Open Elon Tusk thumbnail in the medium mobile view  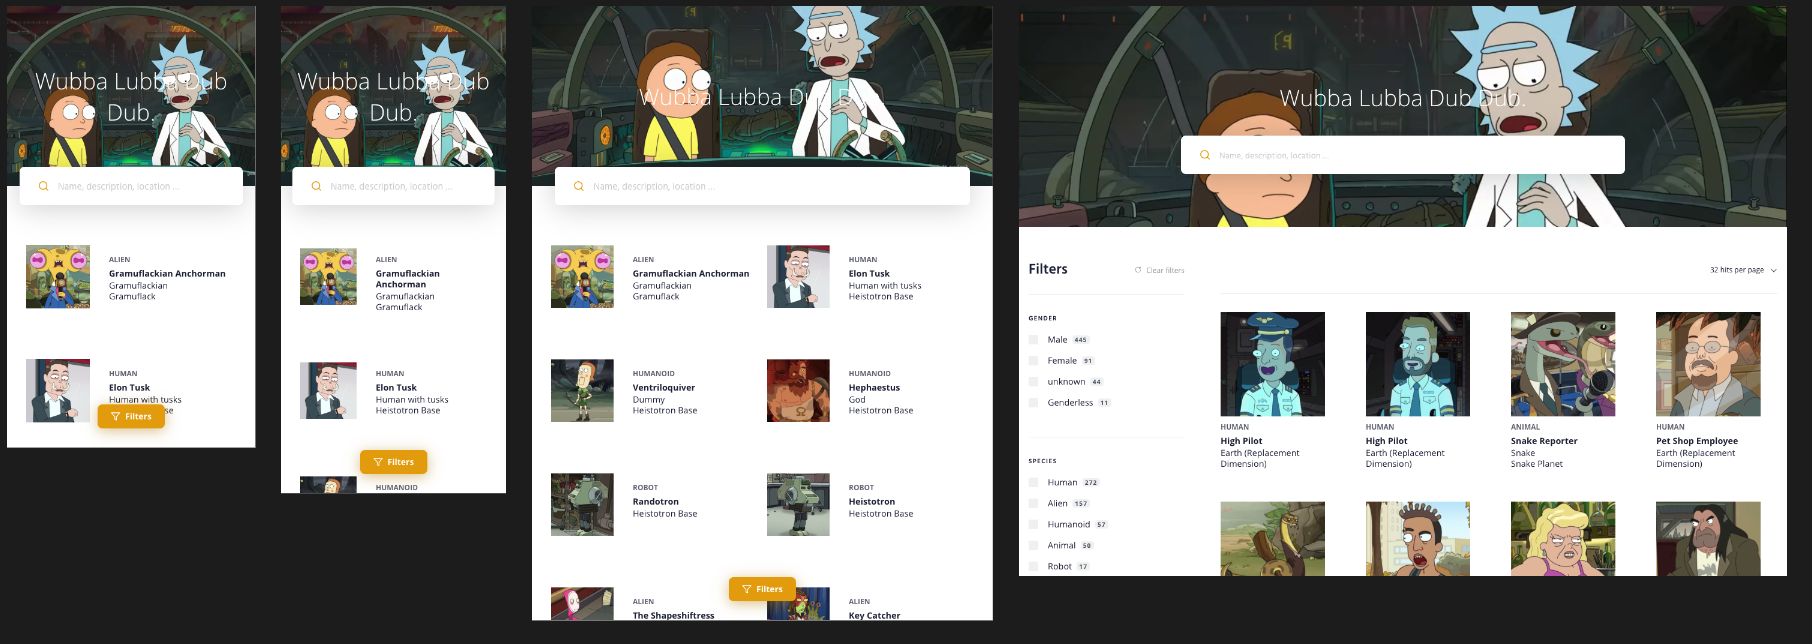(328, 391)
